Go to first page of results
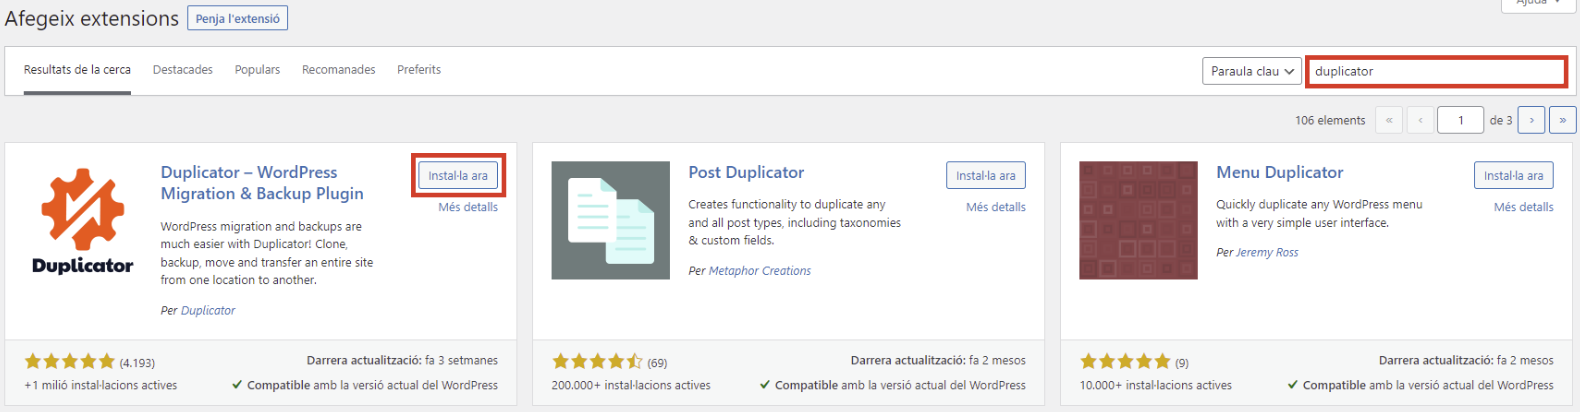The height and width of the screenshot is (412, 1580). [1389, 120]
